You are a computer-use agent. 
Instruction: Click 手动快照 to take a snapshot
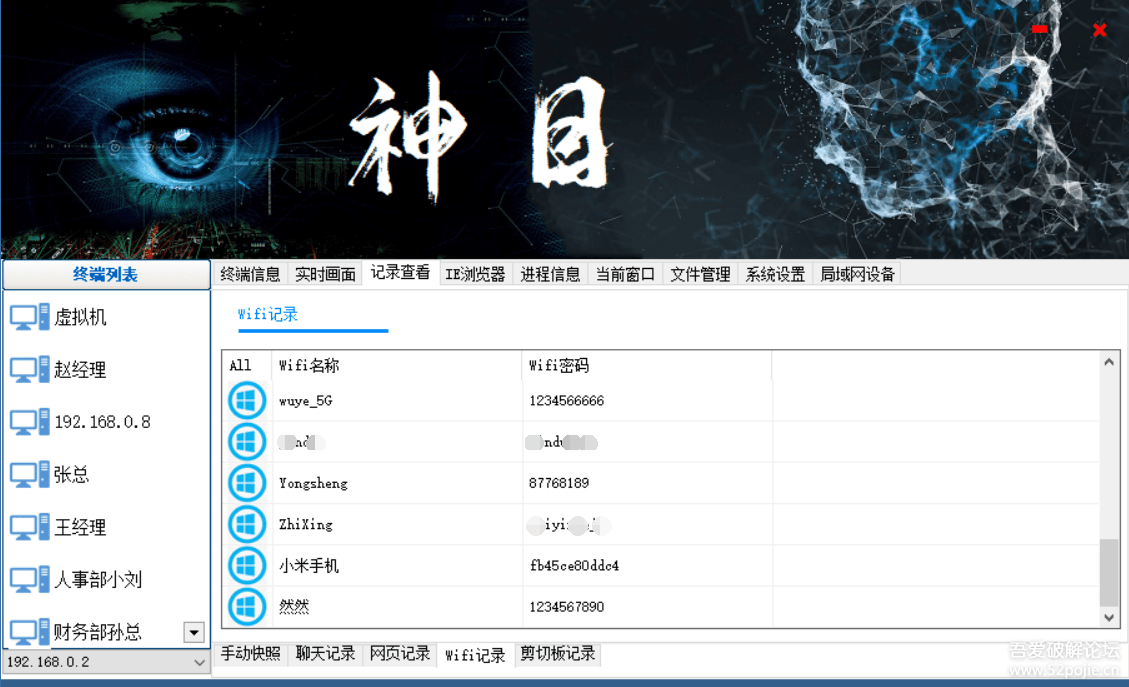click(249, 653)
